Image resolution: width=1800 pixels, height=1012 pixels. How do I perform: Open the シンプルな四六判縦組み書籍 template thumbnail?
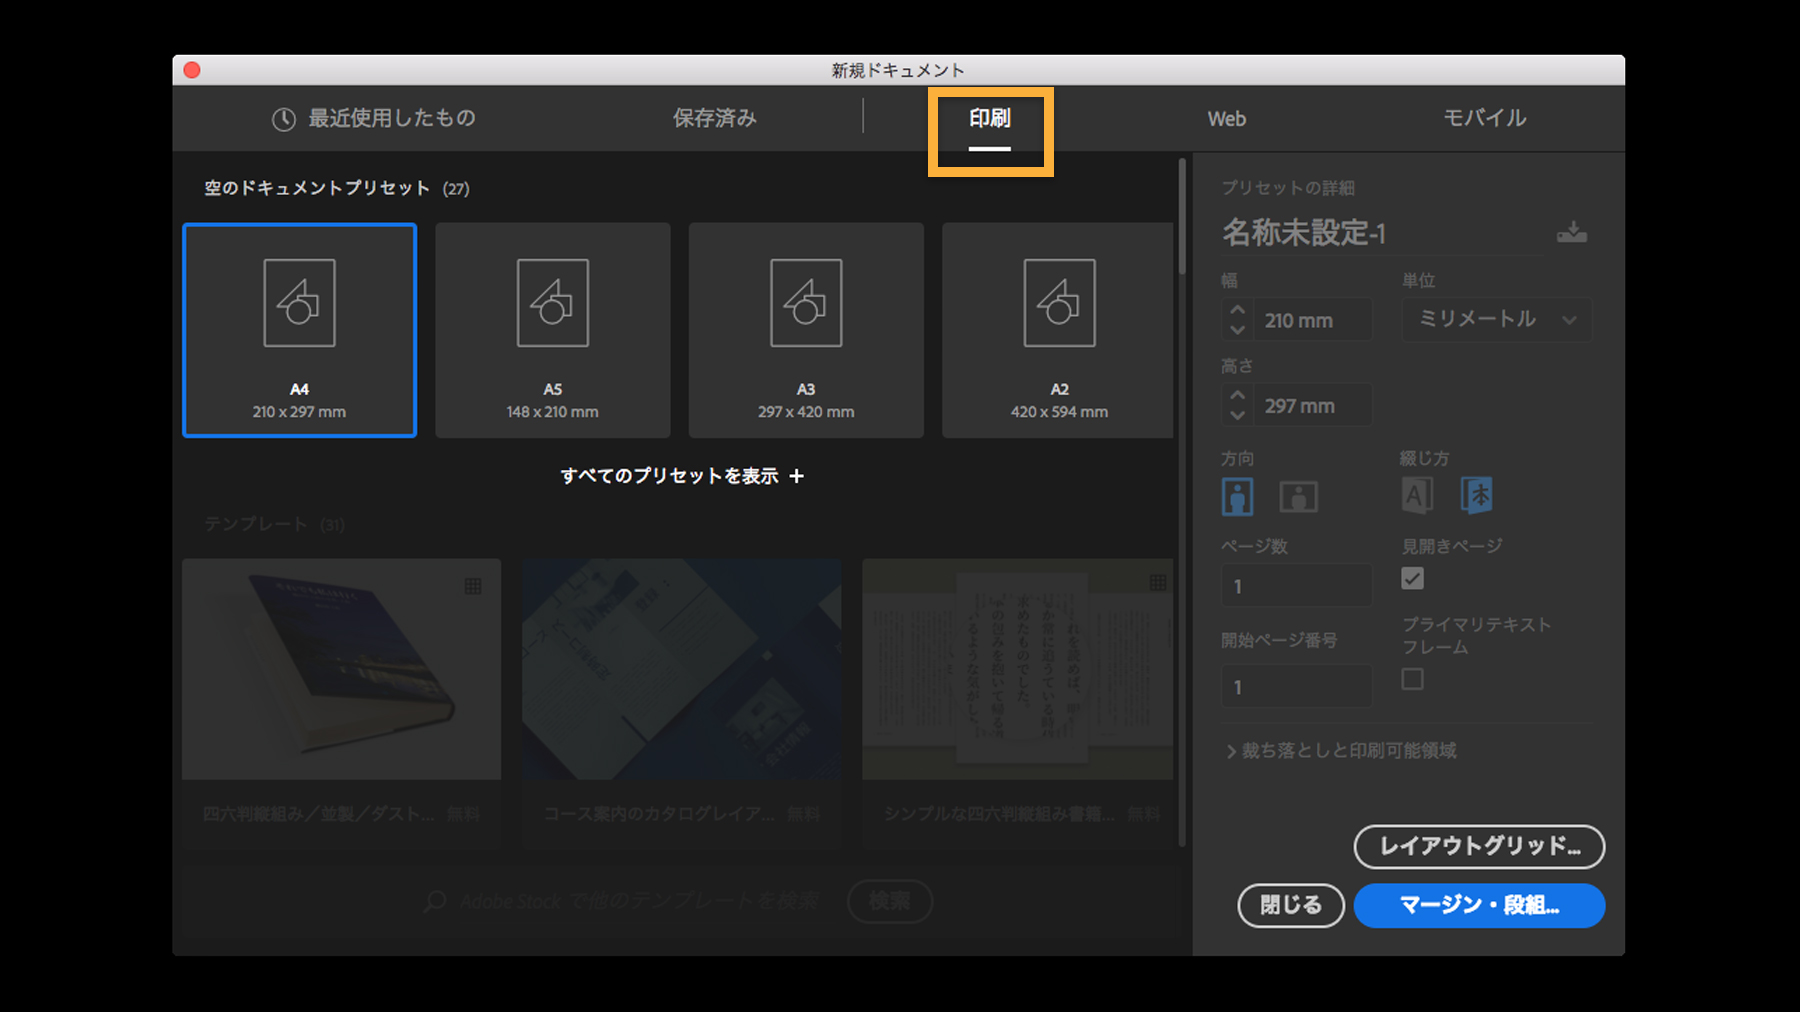pos(1018,669)
